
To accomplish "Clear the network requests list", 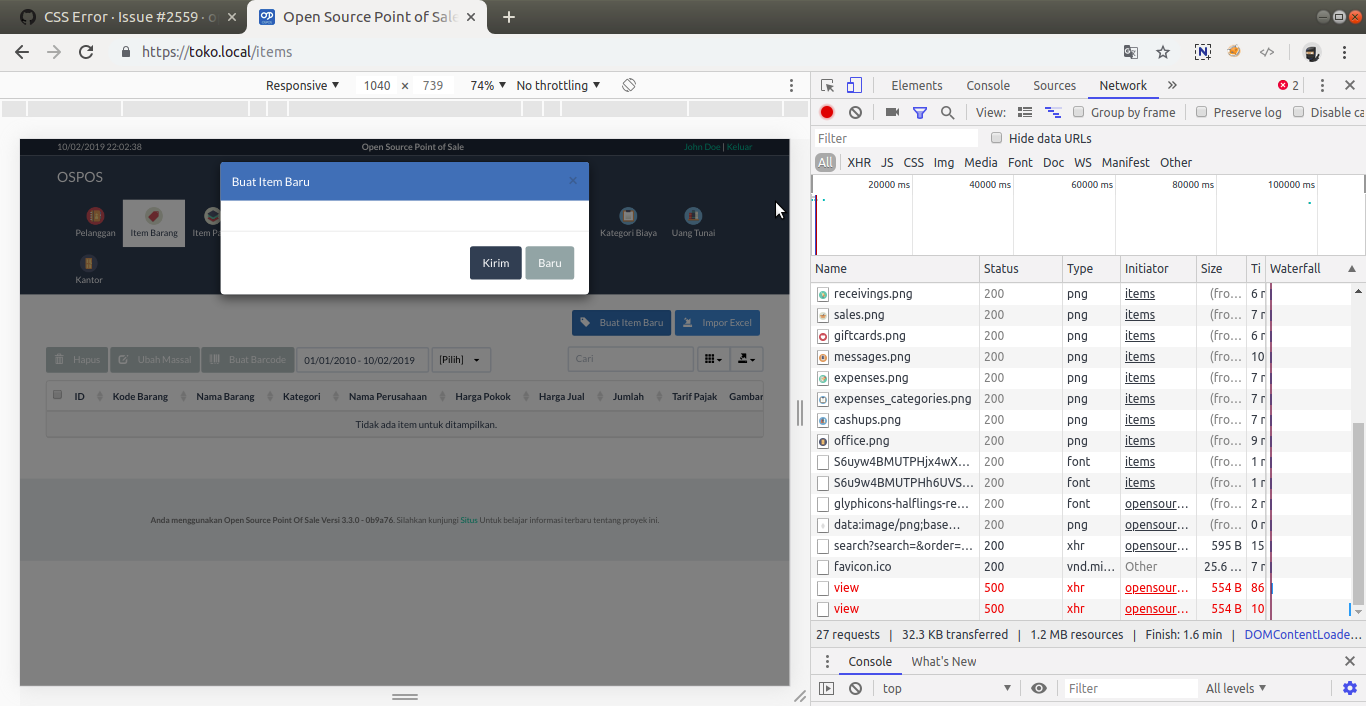I will click(x=855, y=112).
